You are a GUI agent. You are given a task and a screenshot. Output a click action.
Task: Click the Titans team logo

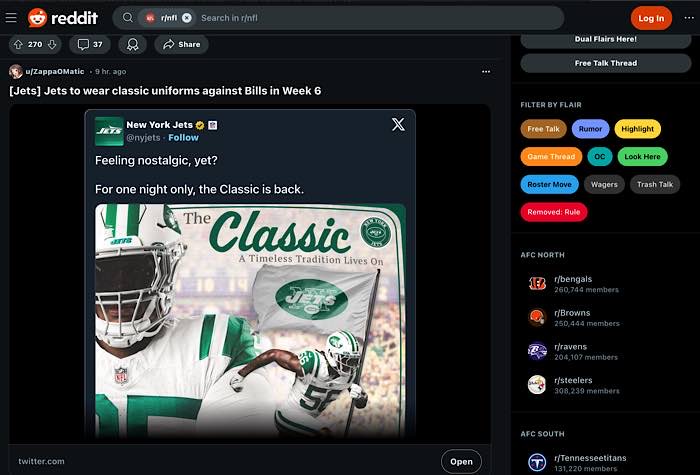point(537,462)
